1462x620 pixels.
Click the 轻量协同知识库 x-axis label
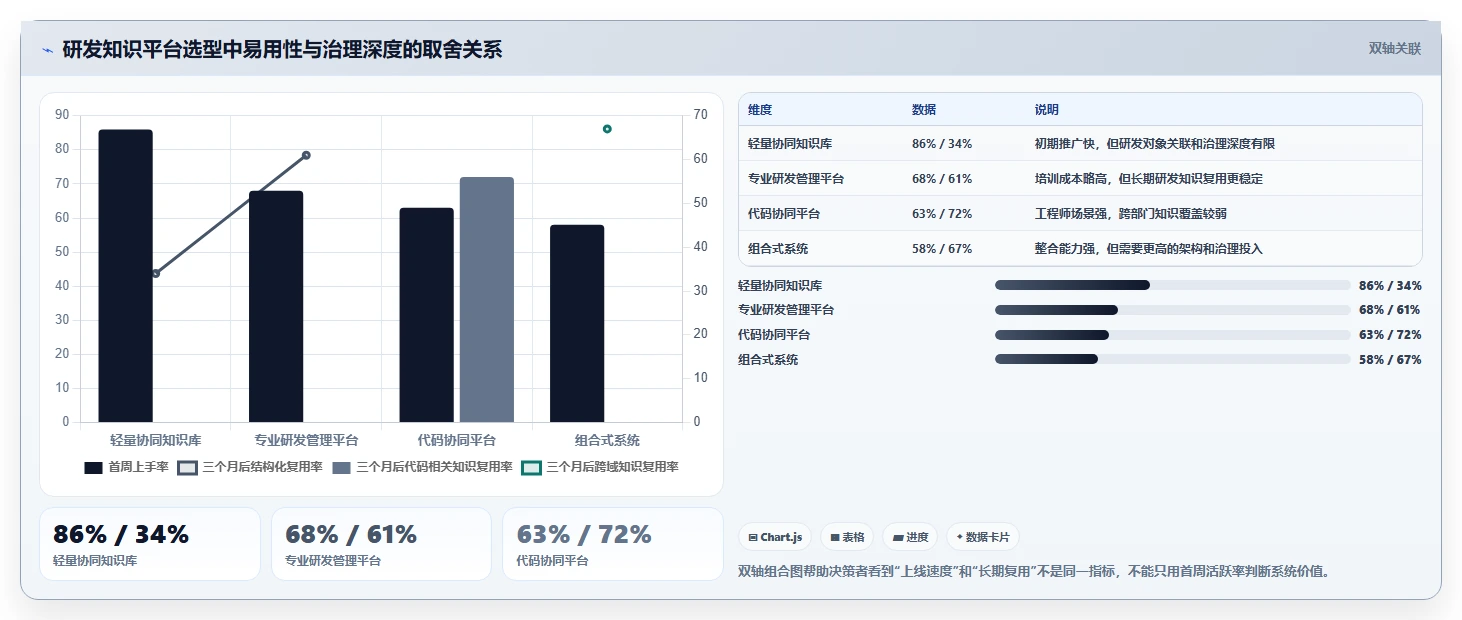(x=155, y=440)
